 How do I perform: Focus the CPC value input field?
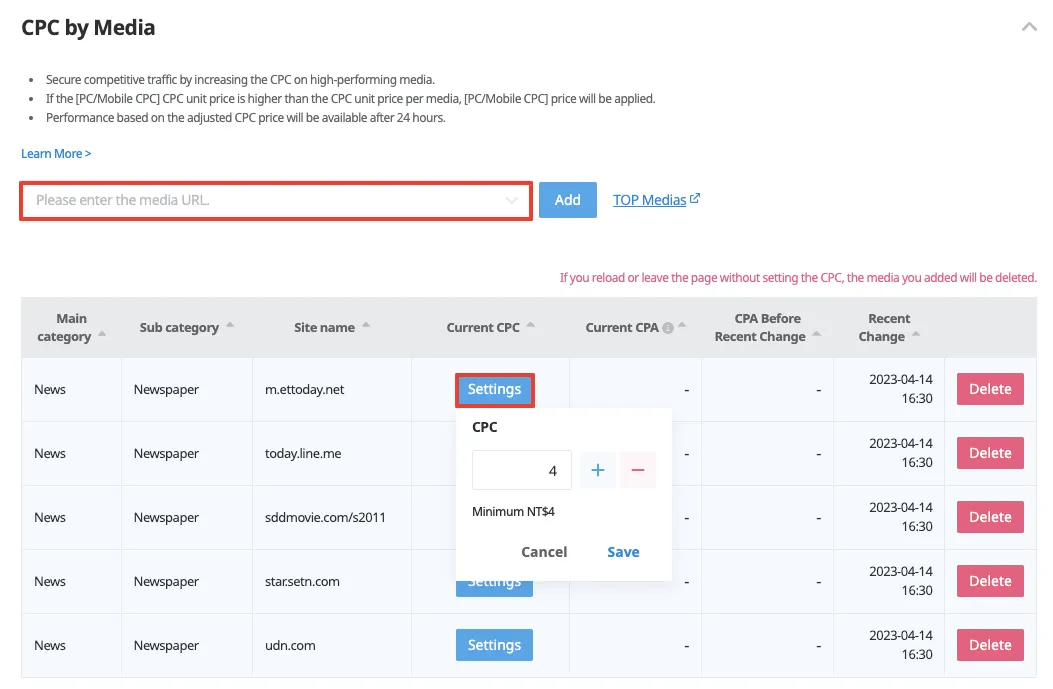(521, 470)
